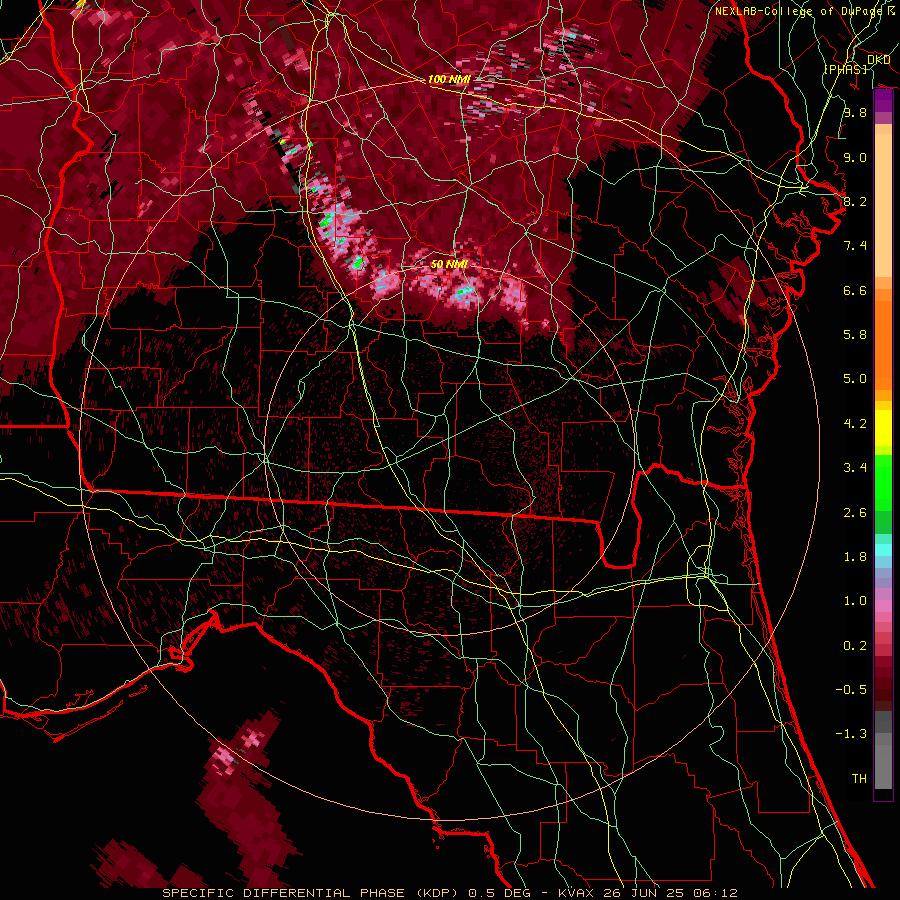Select the 5.8 value on the color scale
The width and height of the screenshot is (900, 900).
point(855,335)
